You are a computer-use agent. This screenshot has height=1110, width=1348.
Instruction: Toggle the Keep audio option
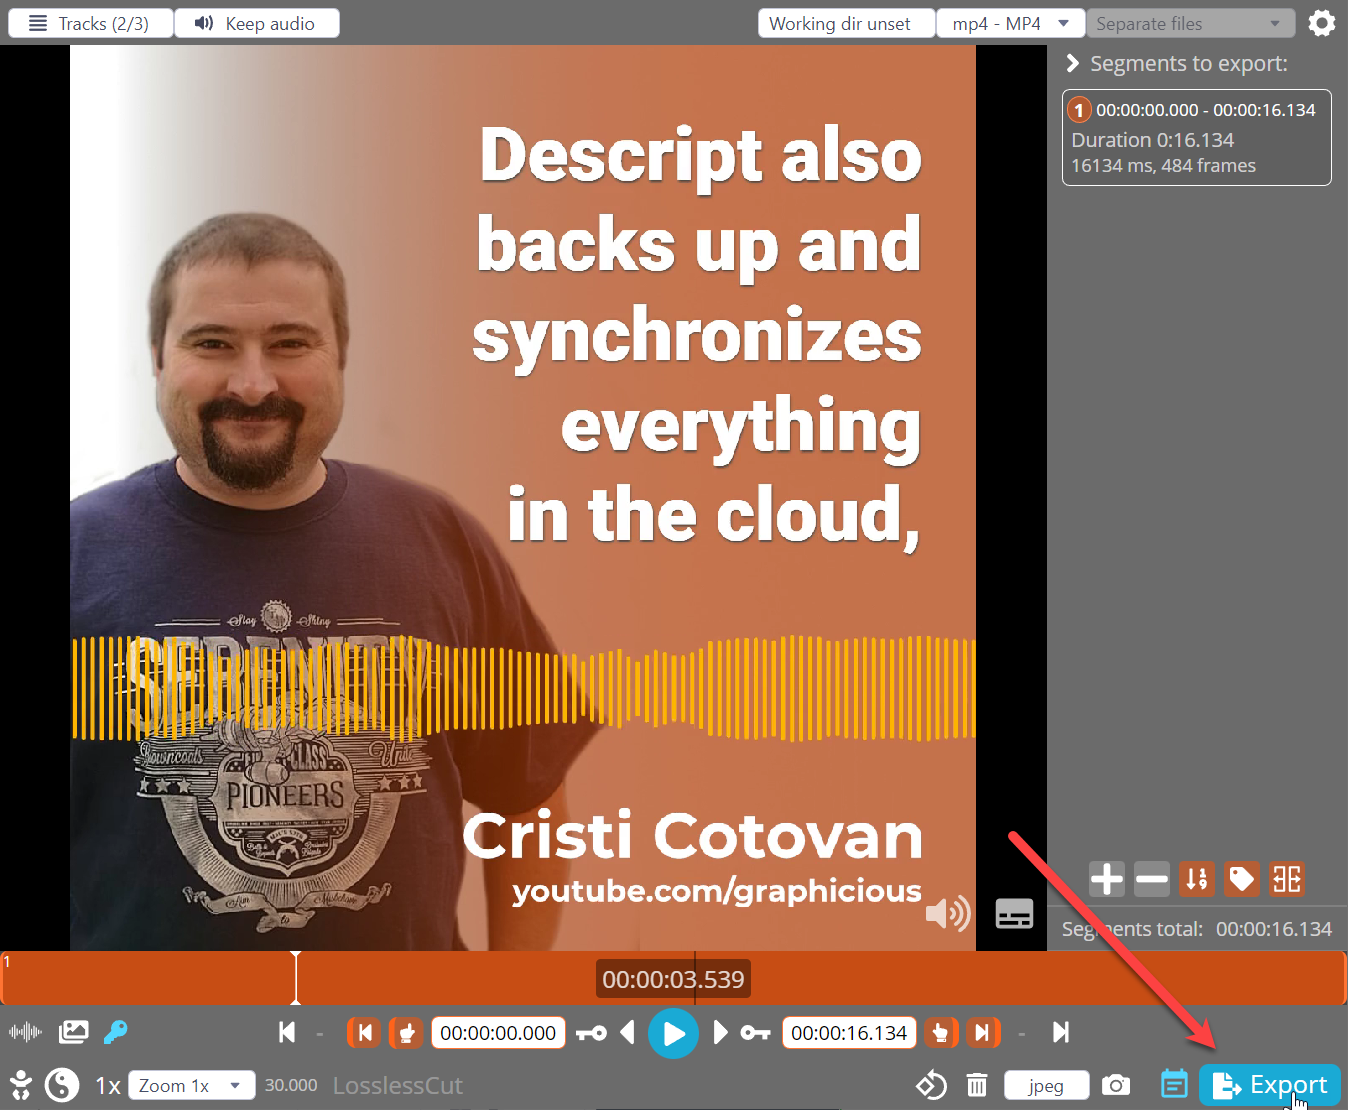(257, 23)
